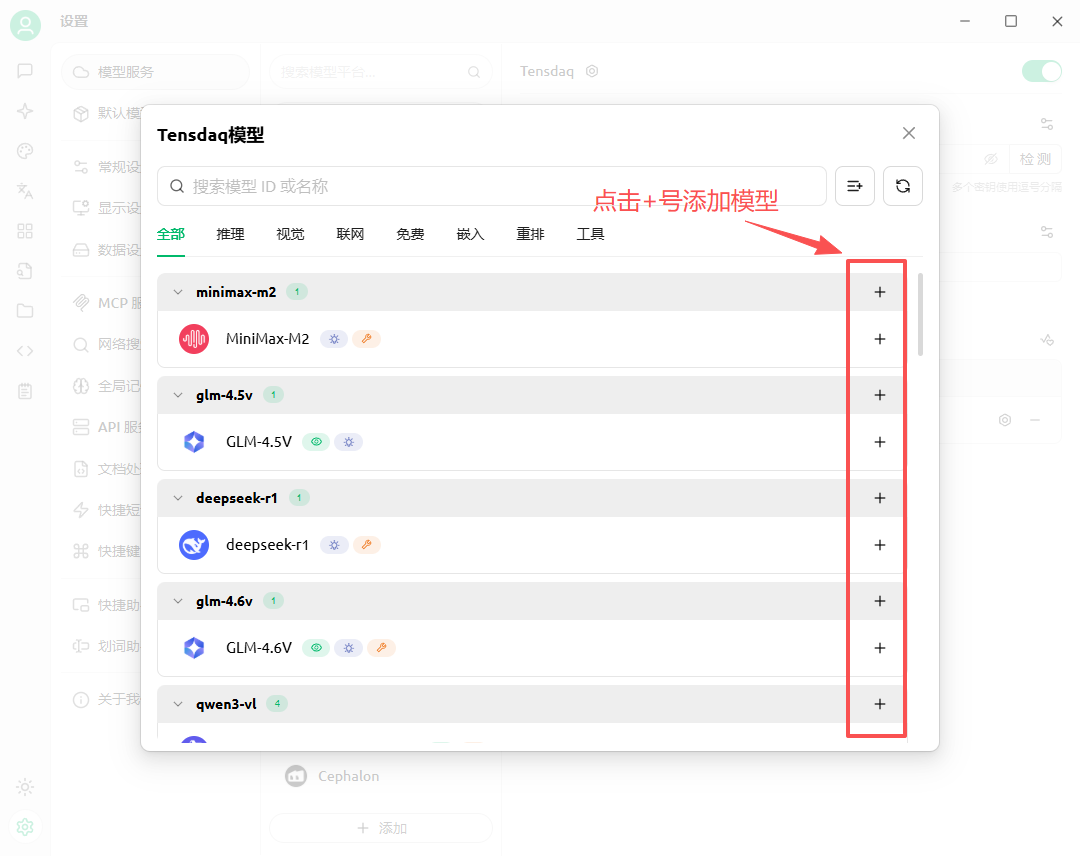Screen dimensions: 1080x856
Task: Click the user avatar in the top left
Action: click(x=25, y=25)
